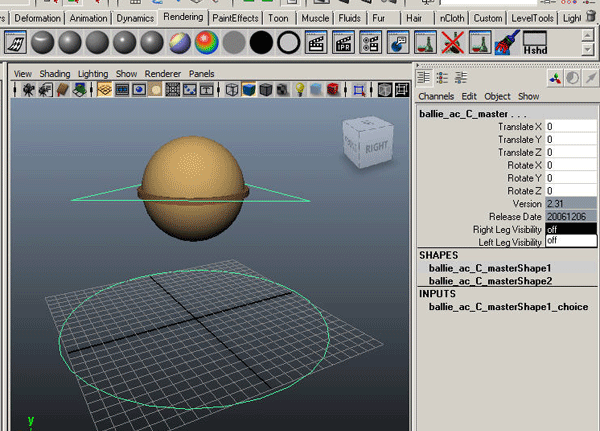Toggle Use All Lights bulb icon
This screenshot has width=600, height=431.
click(300, 90)
